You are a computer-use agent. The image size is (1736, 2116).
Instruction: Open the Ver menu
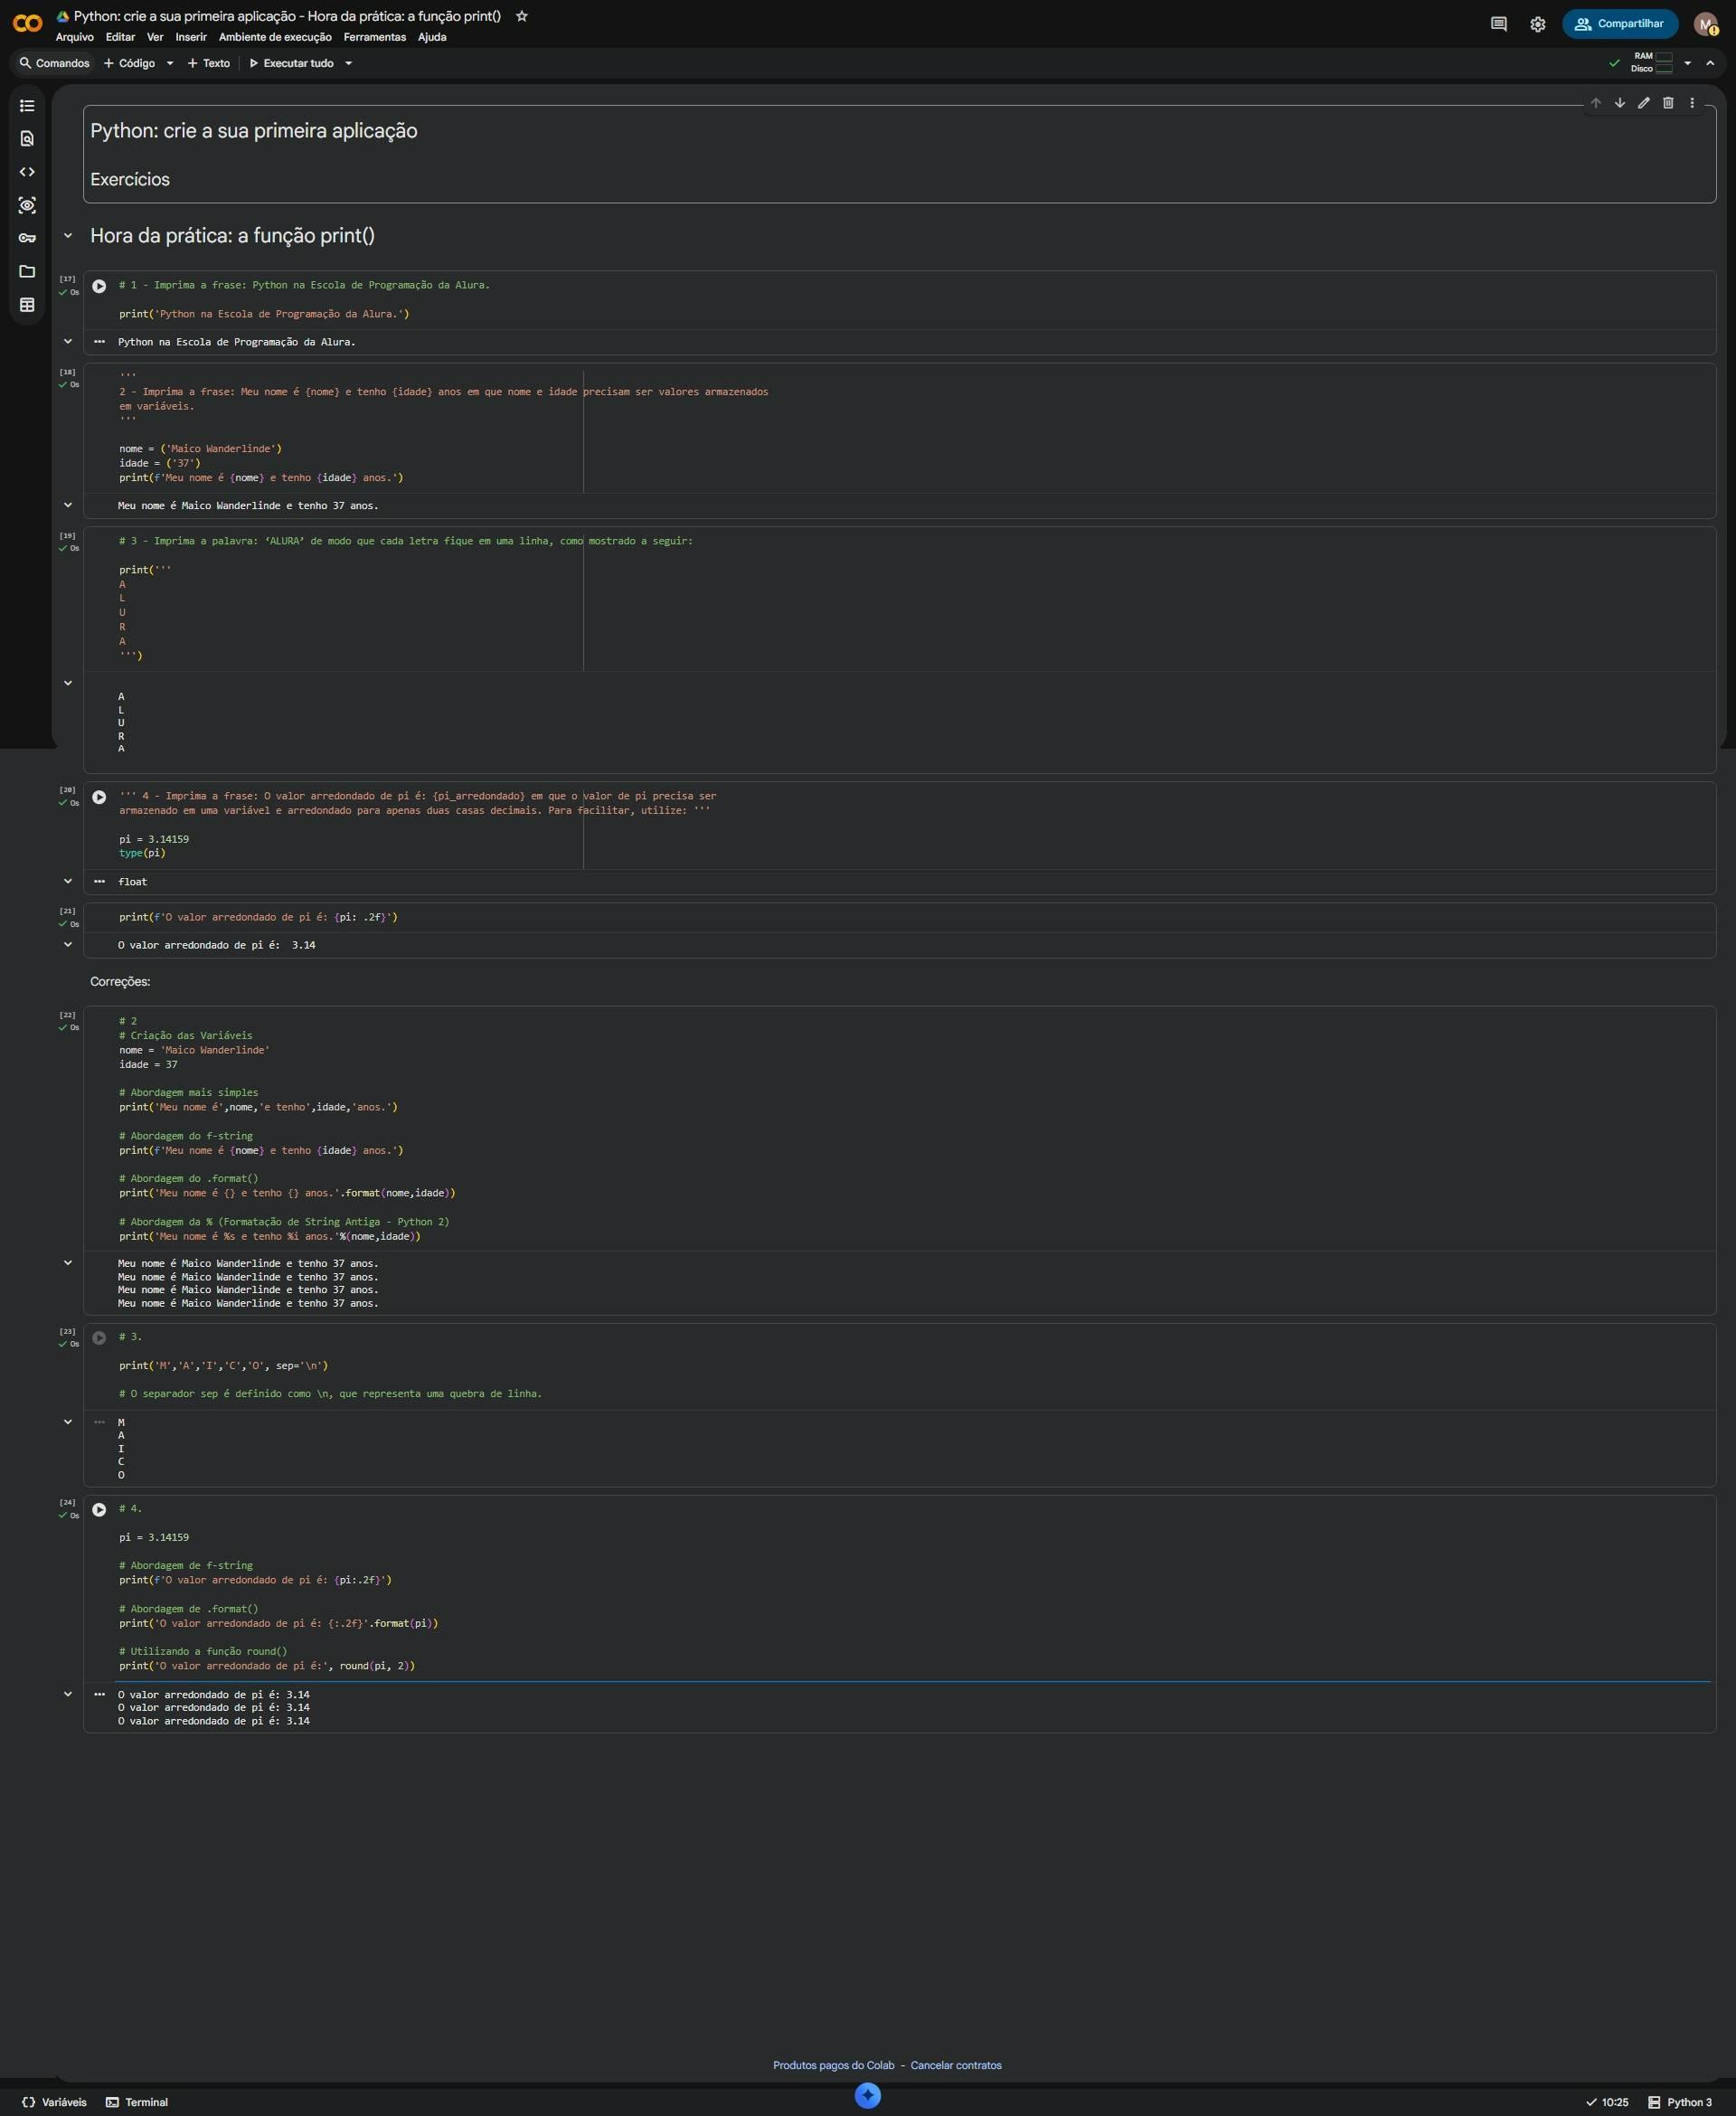click(155, 37)
